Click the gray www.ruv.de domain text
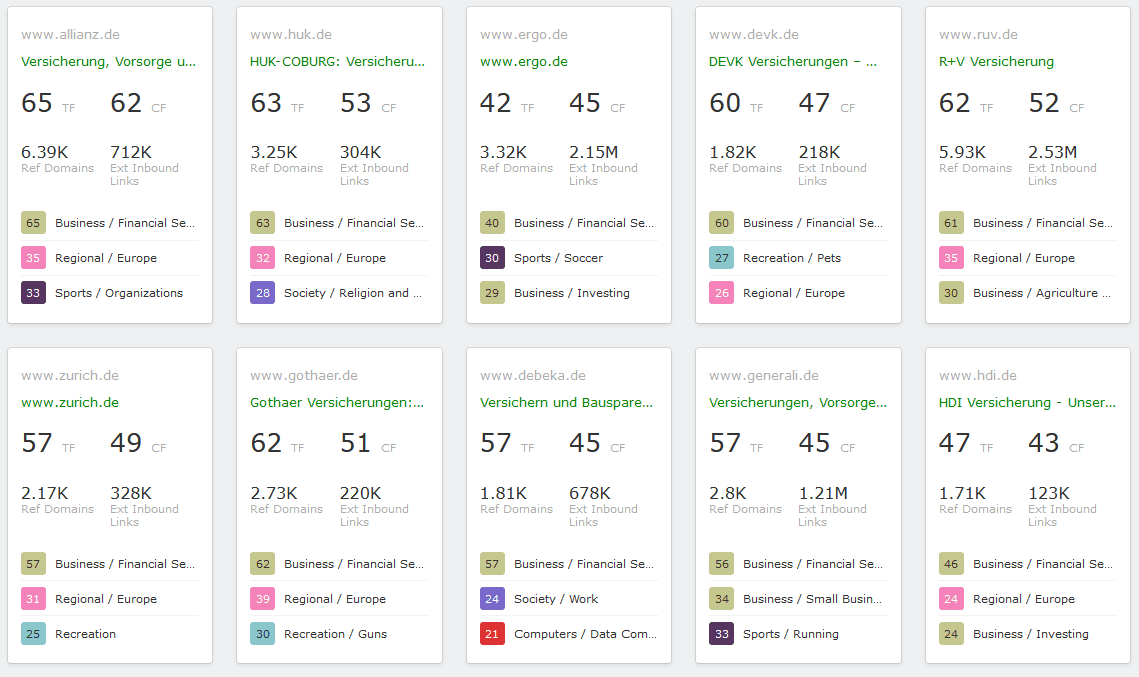The width and height of the screenshot is (1139, 677). click(x=978, y=34)
